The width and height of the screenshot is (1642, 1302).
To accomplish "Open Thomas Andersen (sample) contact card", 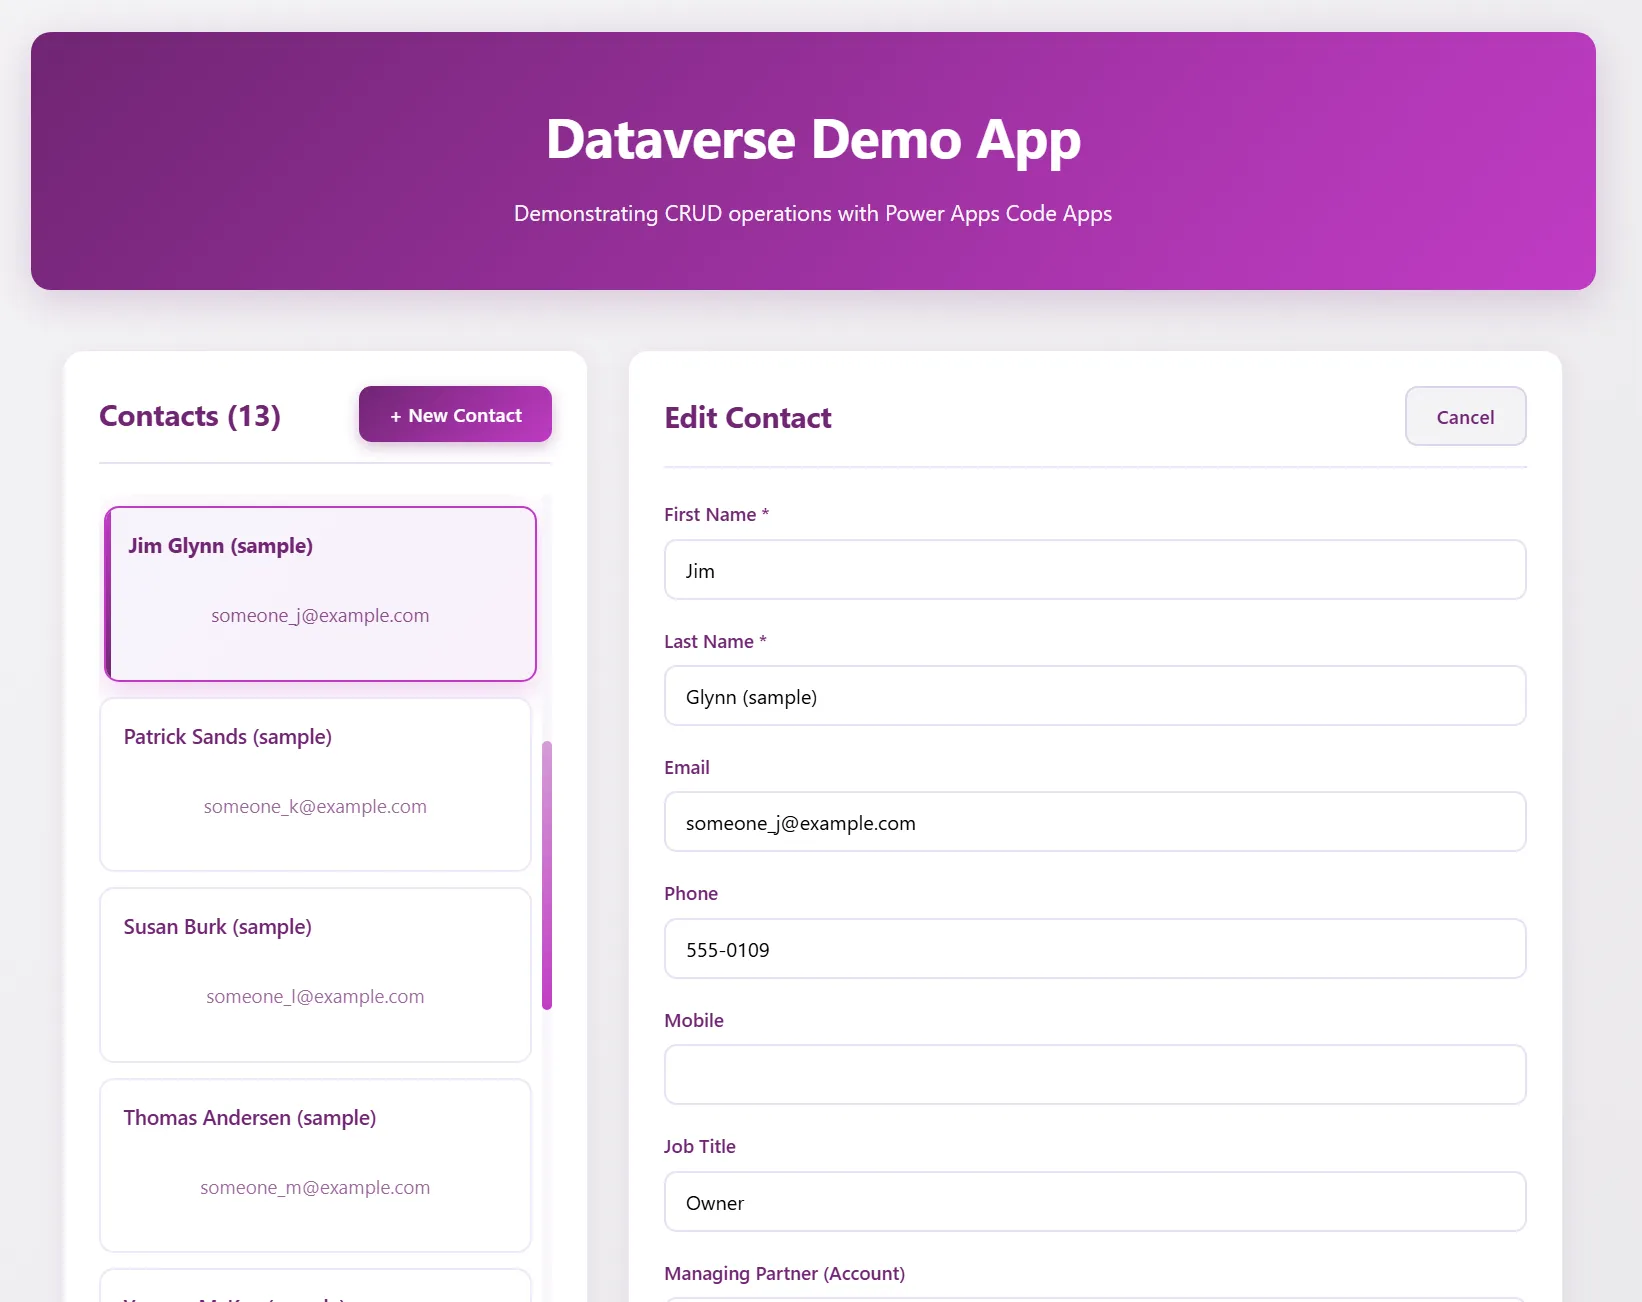I will pyautogui.click(x=315, y=1165).
